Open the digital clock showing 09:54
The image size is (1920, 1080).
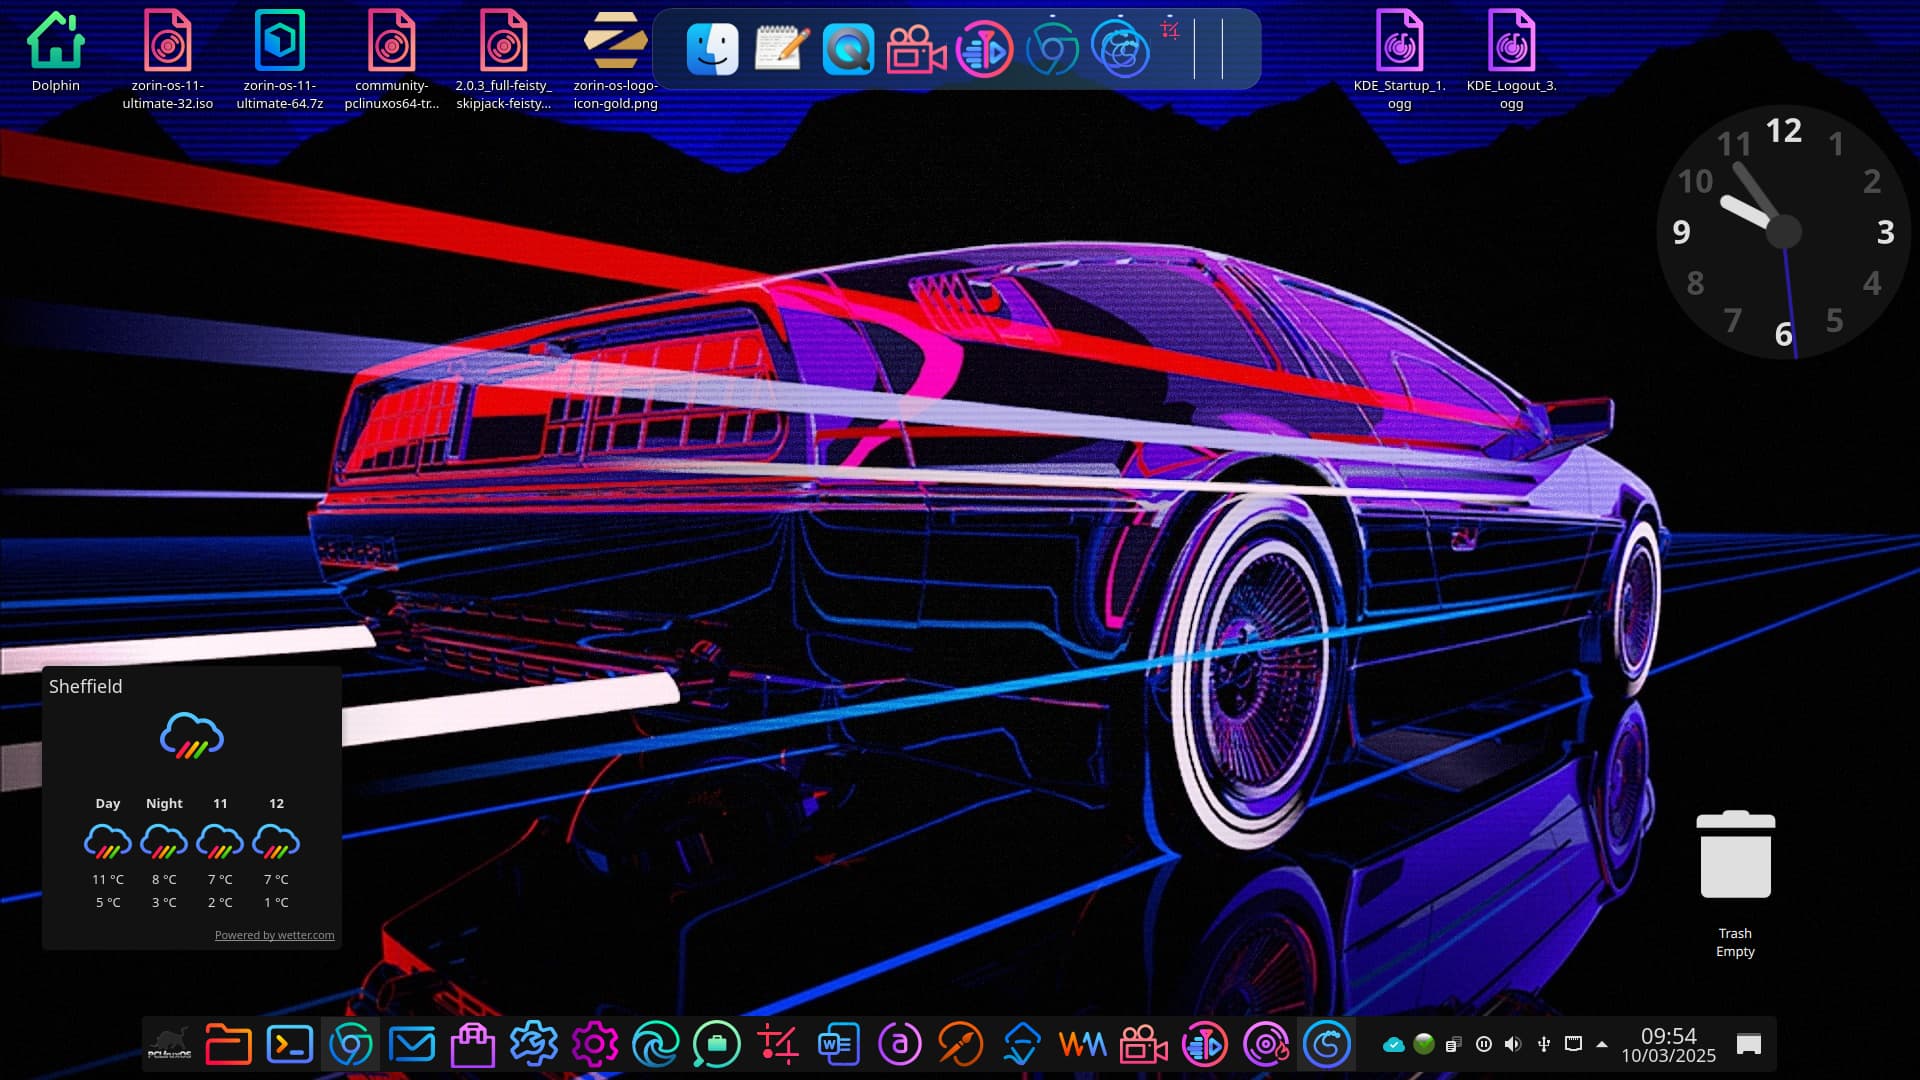coord(1668,1044)
